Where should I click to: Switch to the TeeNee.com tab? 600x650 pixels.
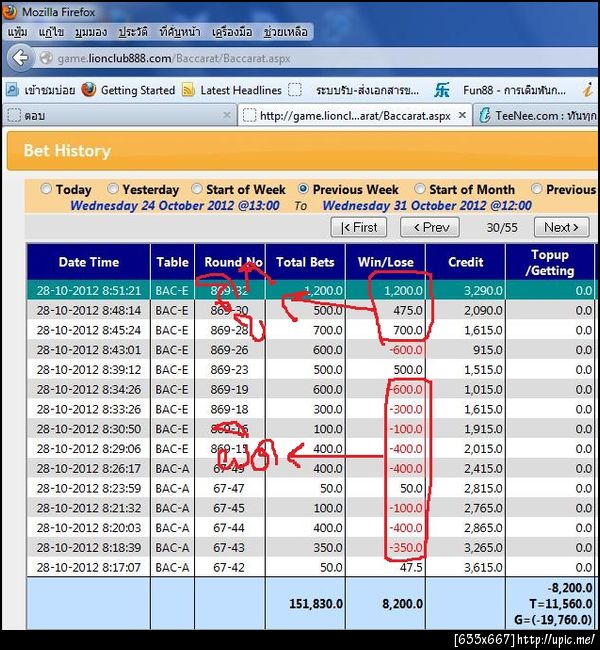[x=537, y=115]
